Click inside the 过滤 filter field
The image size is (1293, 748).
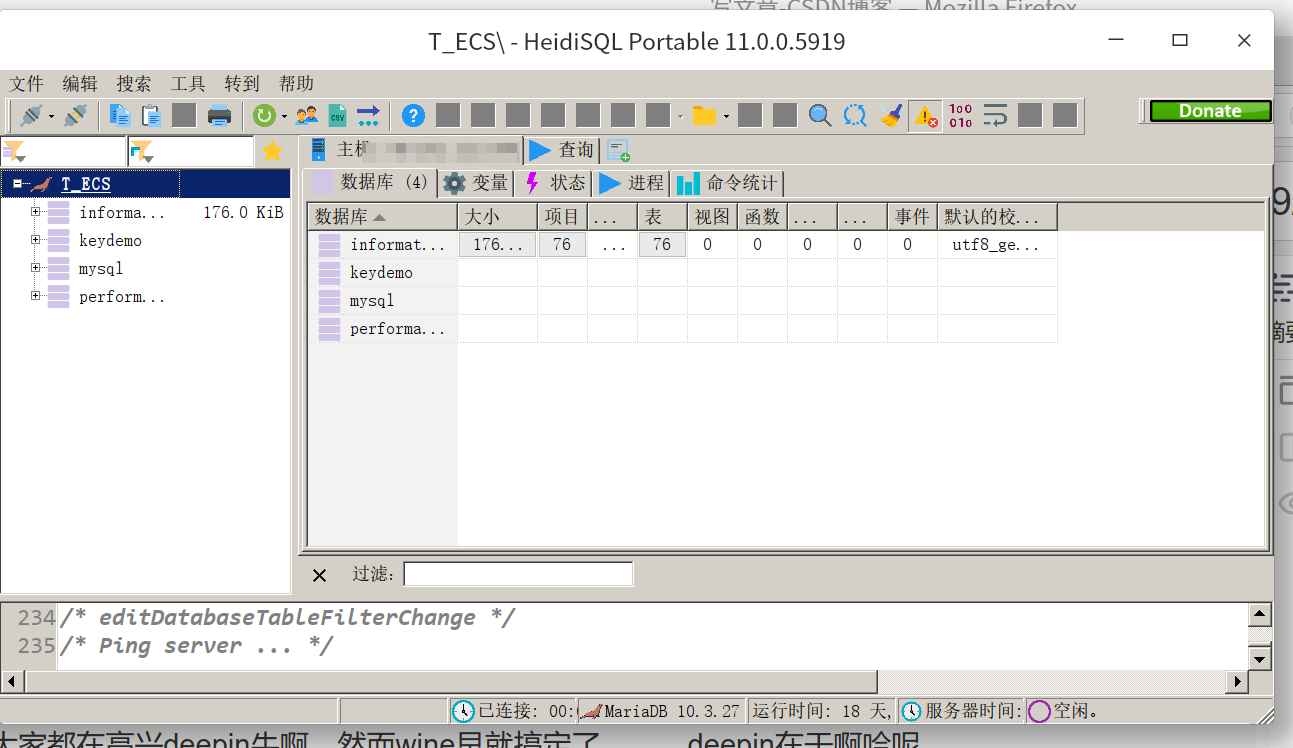[518, 573]
